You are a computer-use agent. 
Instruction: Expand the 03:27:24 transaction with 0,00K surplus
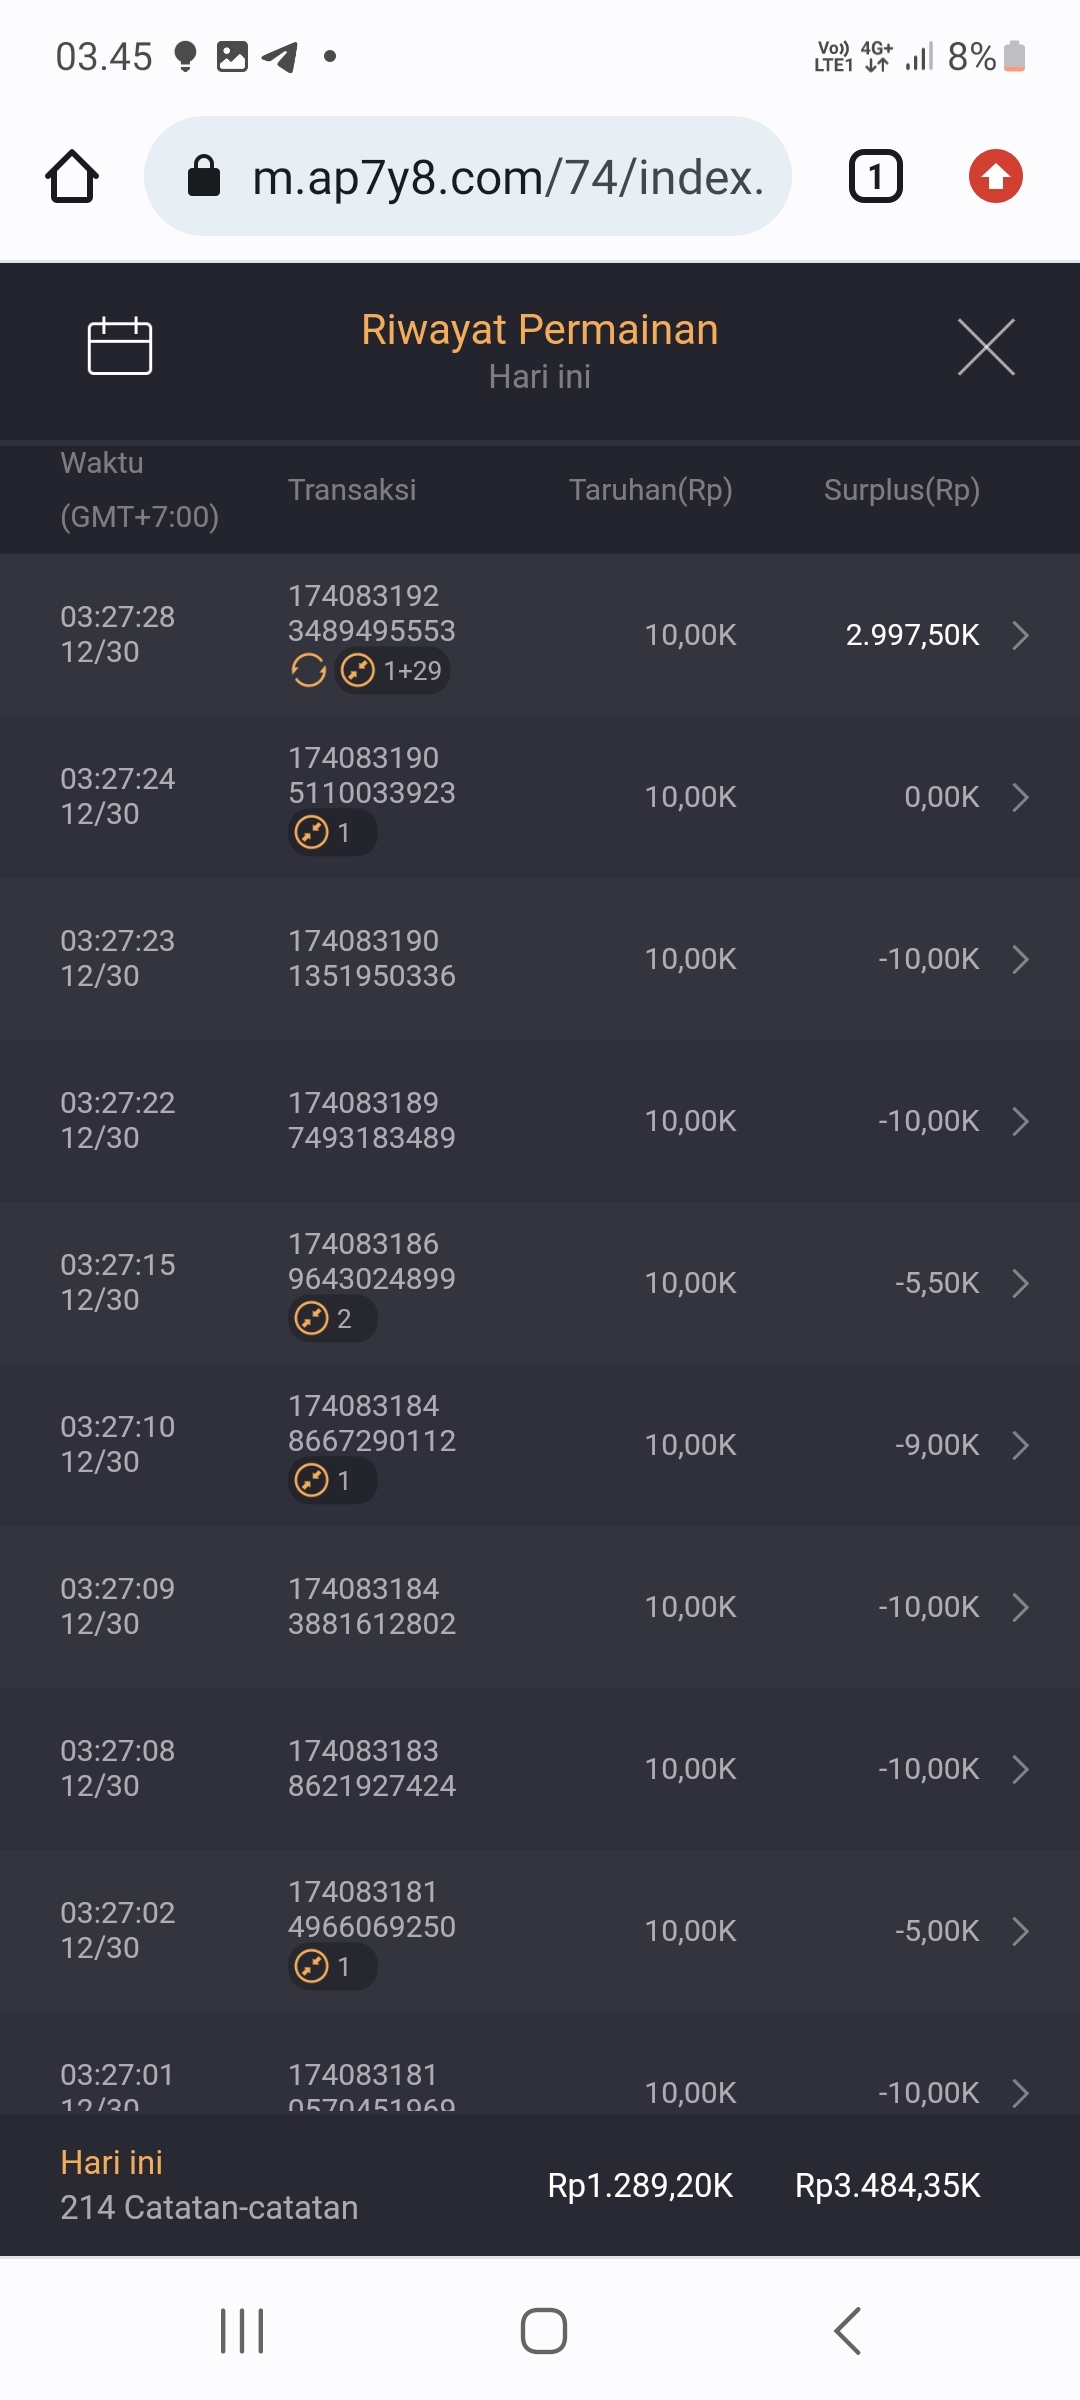coord(1020,797)
